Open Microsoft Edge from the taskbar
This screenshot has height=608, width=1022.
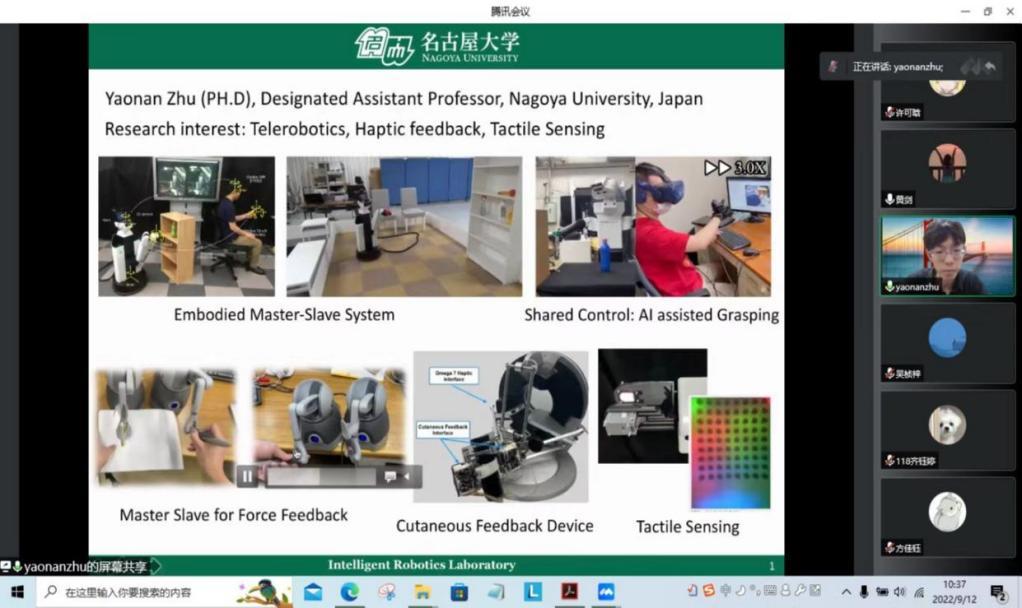[x=349, y=592]
